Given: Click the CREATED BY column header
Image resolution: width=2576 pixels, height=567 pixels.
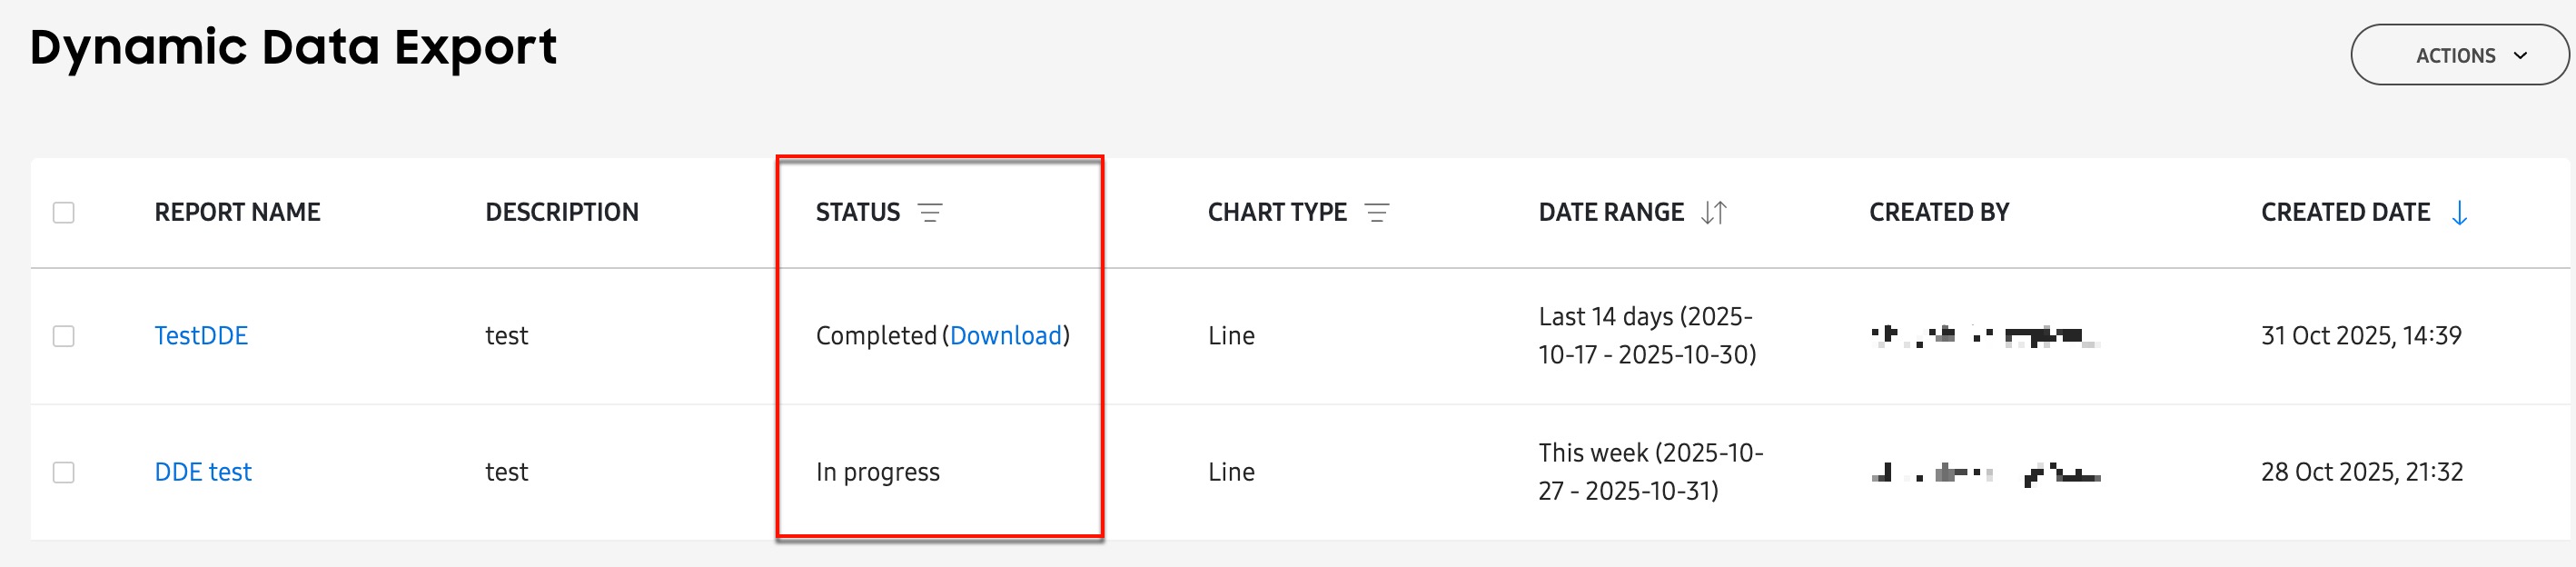Looking at the screenshot, I should coord(1940,212).
